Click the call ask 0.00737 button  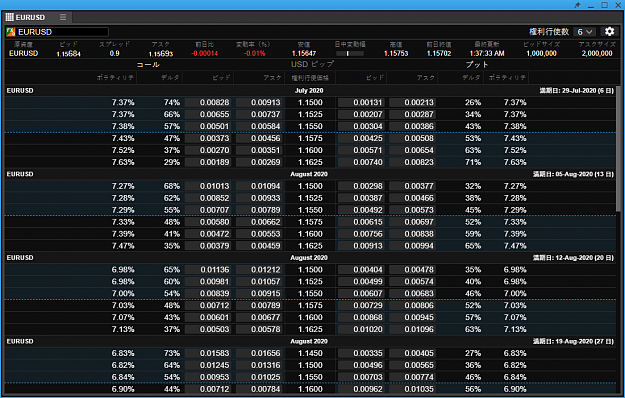pyautogui.click(x=259, y=114)
